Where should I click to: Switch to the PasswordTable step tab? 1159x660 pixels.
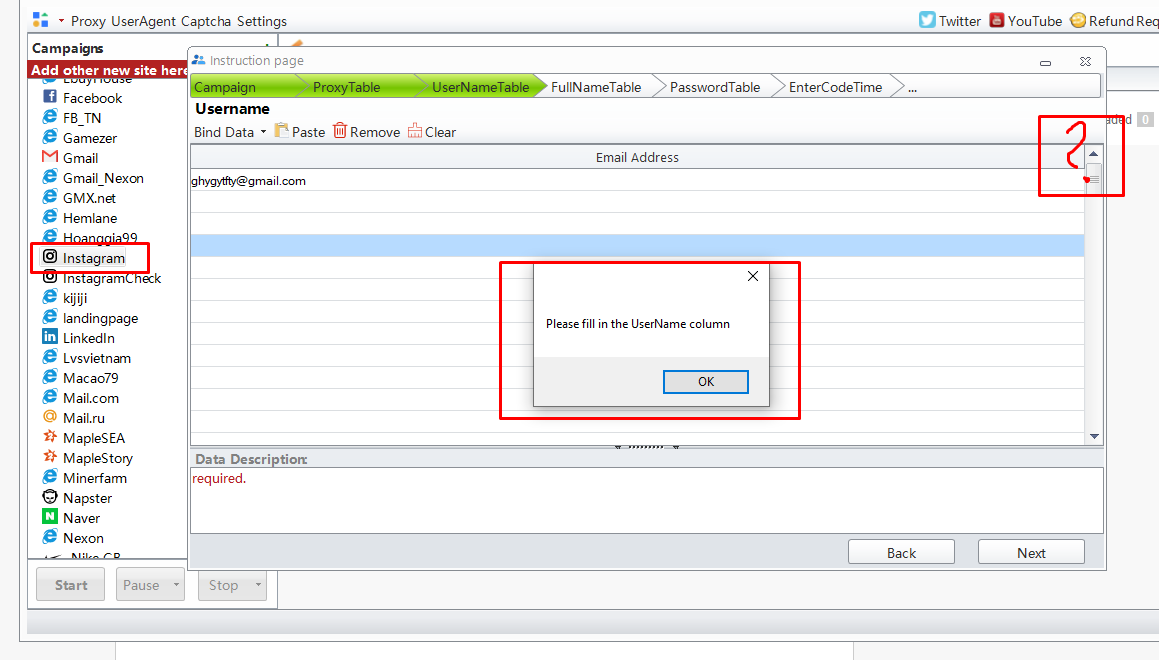click(x=715, y=87)
